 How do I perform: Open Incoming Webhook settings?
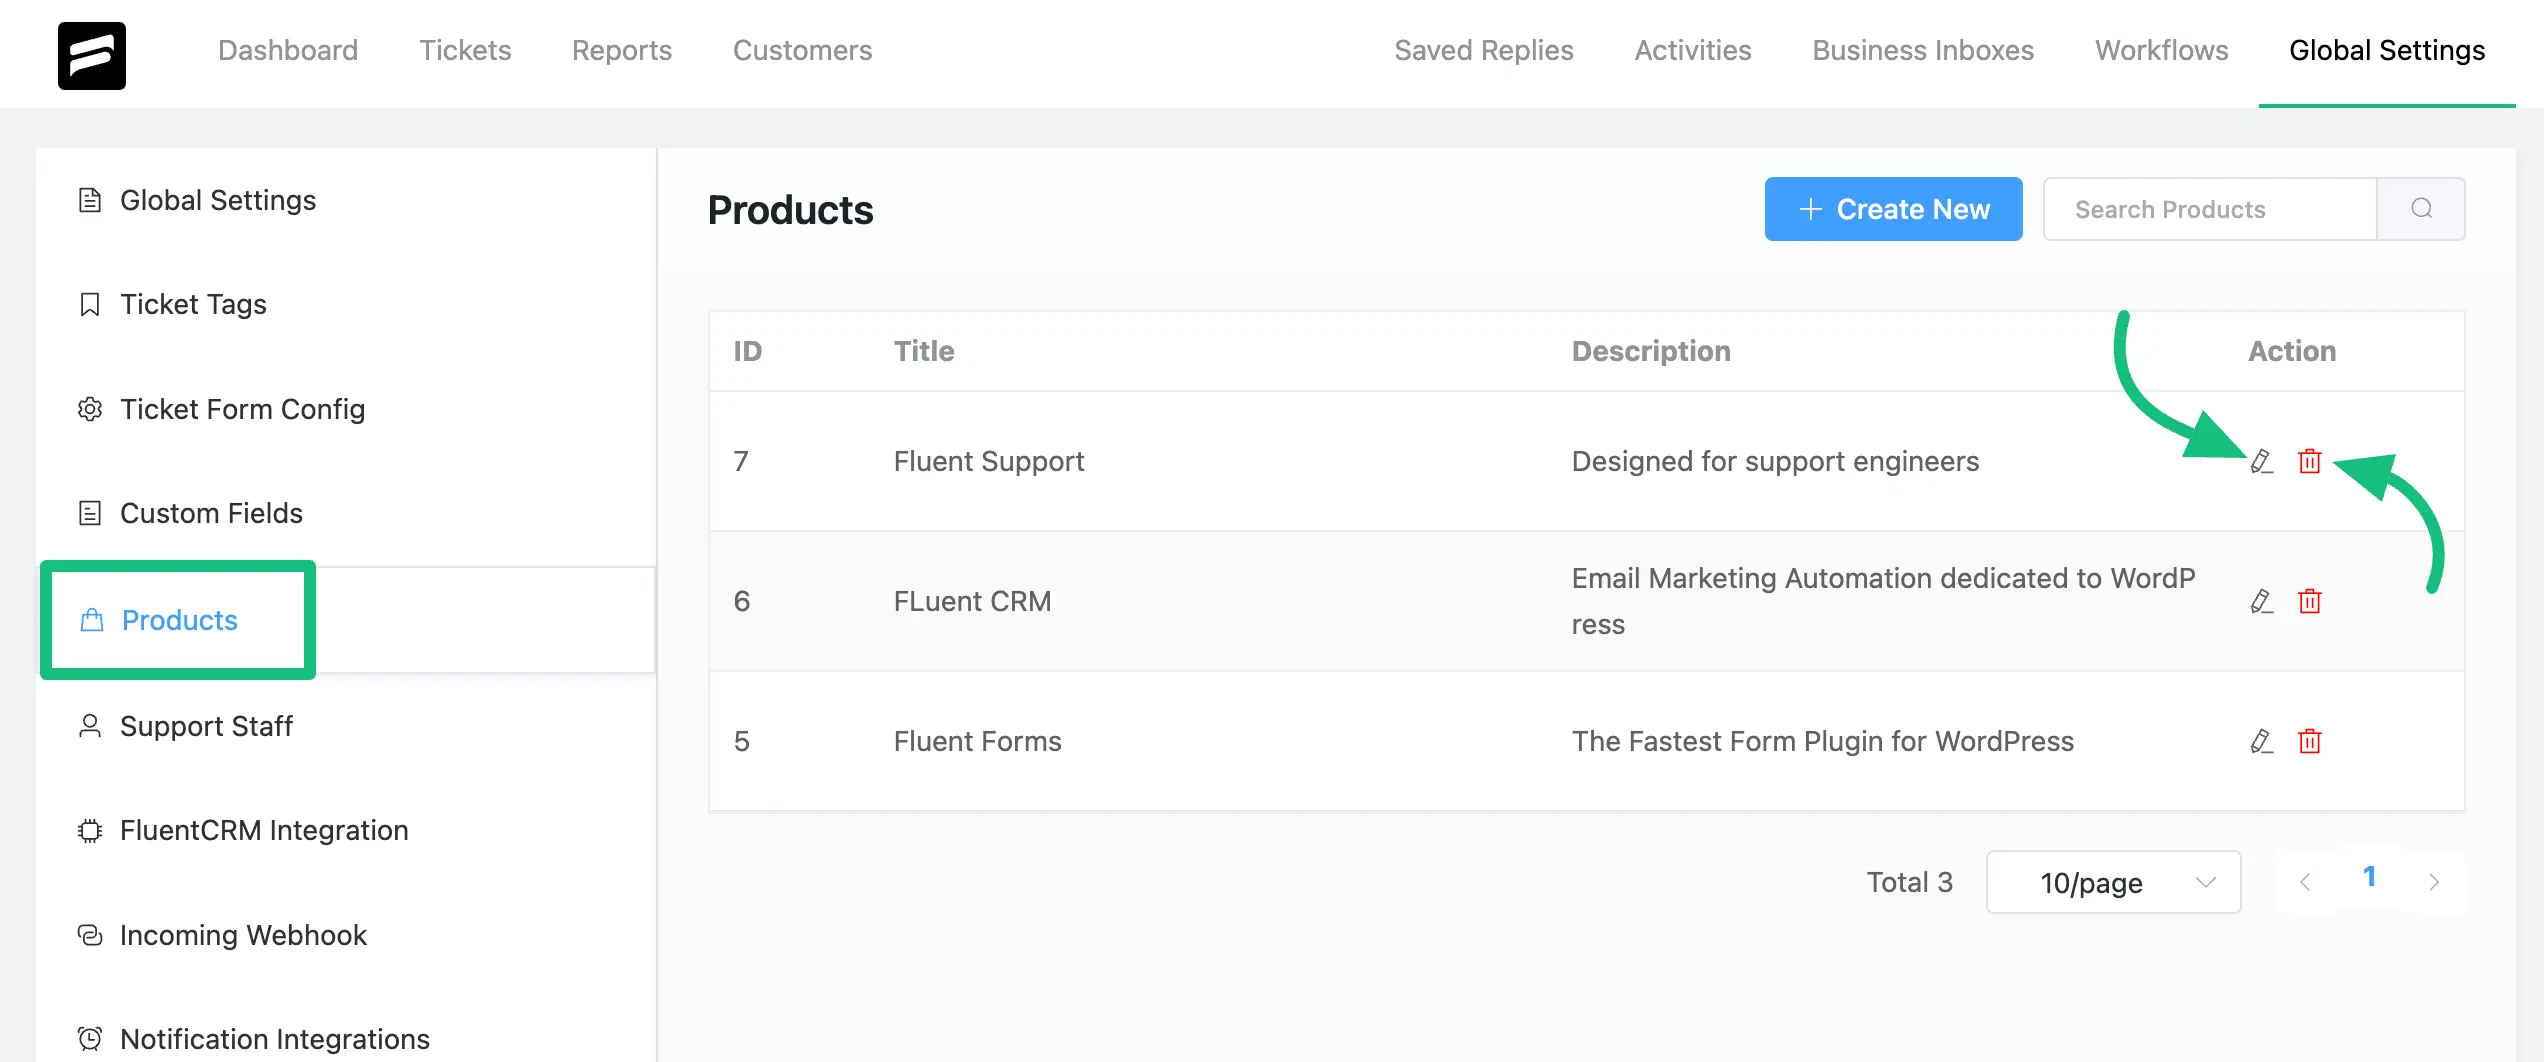[x=345, y=935]
